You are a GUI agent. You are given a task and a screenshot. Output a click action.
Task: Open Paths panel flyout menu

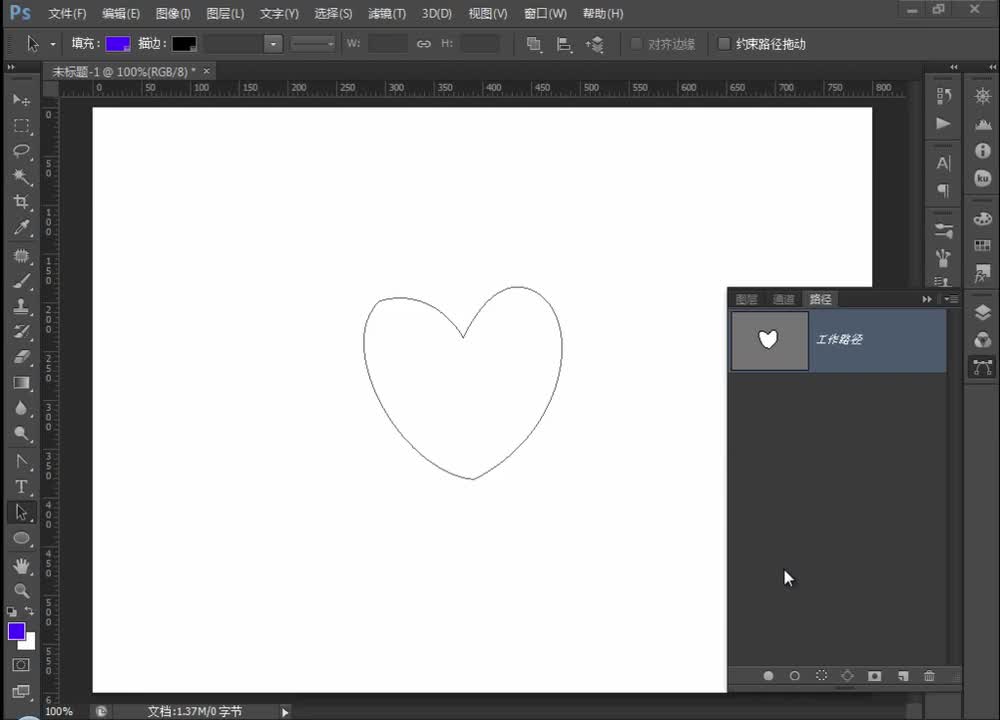951,299
